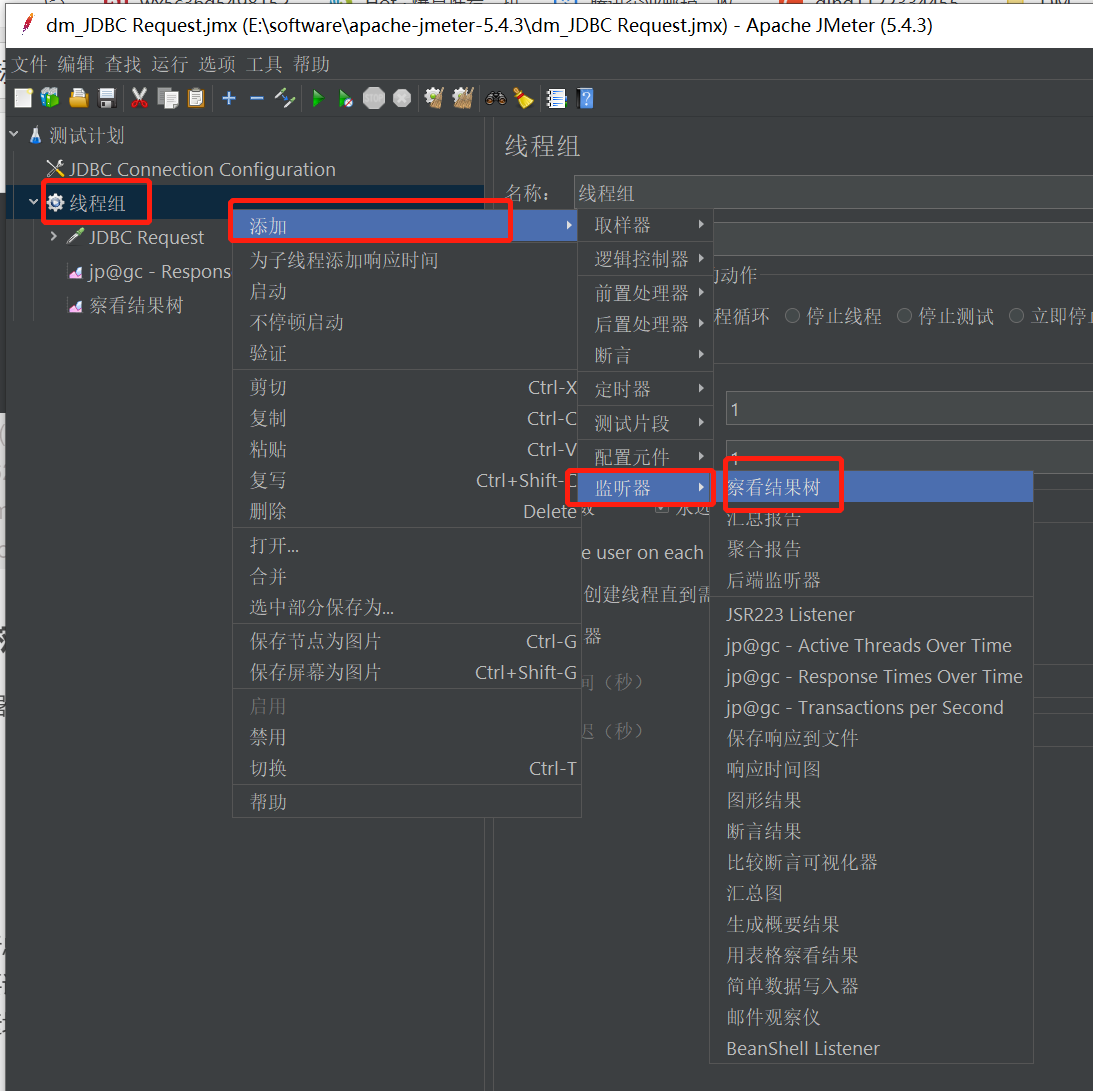Viewport: 1093px width, 1091px height.
Task: Open the 后置处理器 submenu
Action: point(645,324)
